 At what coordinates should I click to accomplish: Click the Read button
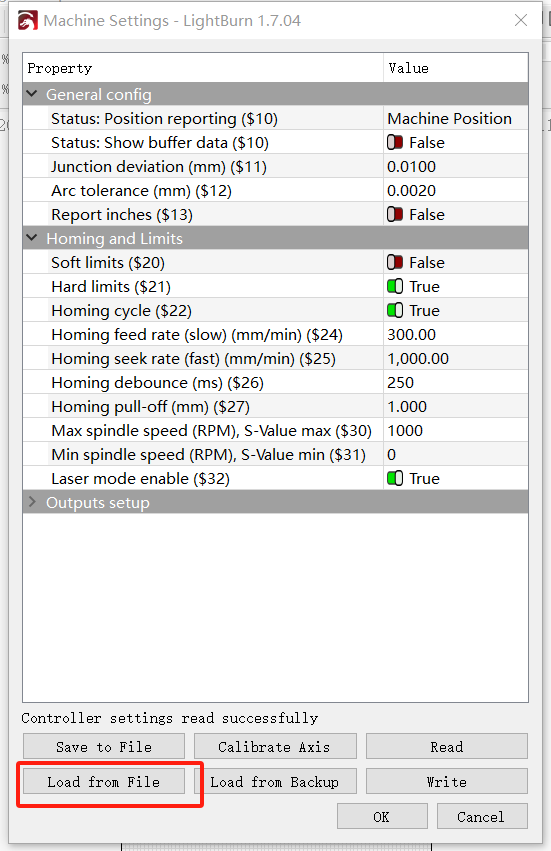(447, 747)
